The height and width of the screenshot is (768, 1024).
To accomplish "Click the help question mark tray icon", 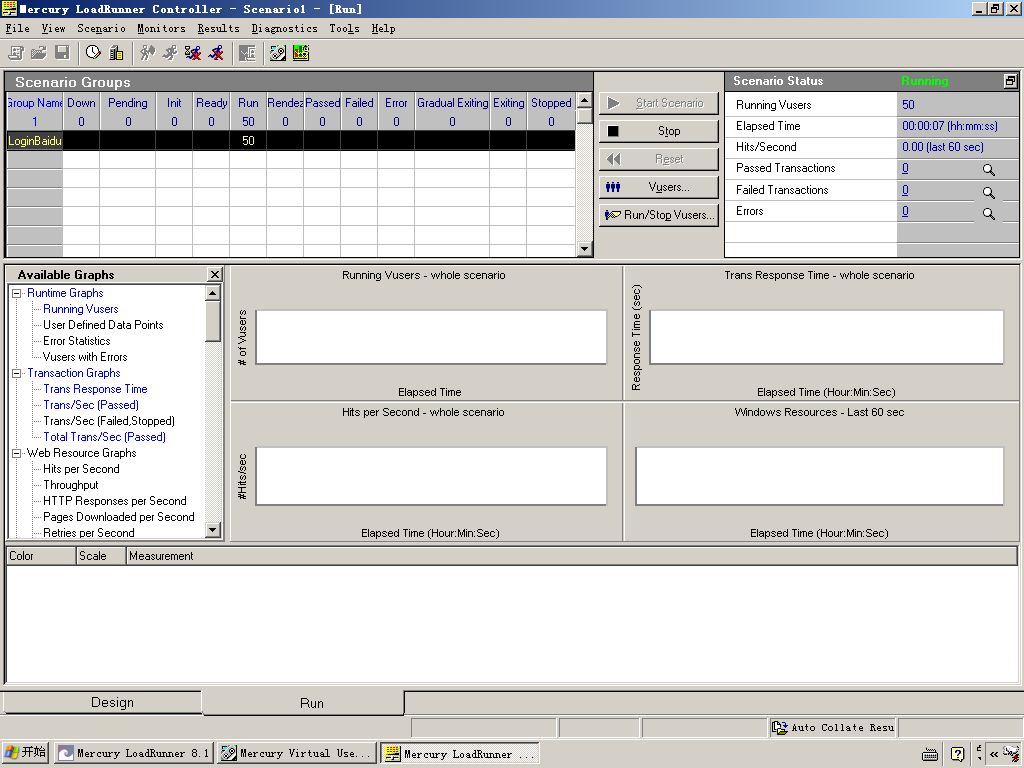I will (957, 754).
